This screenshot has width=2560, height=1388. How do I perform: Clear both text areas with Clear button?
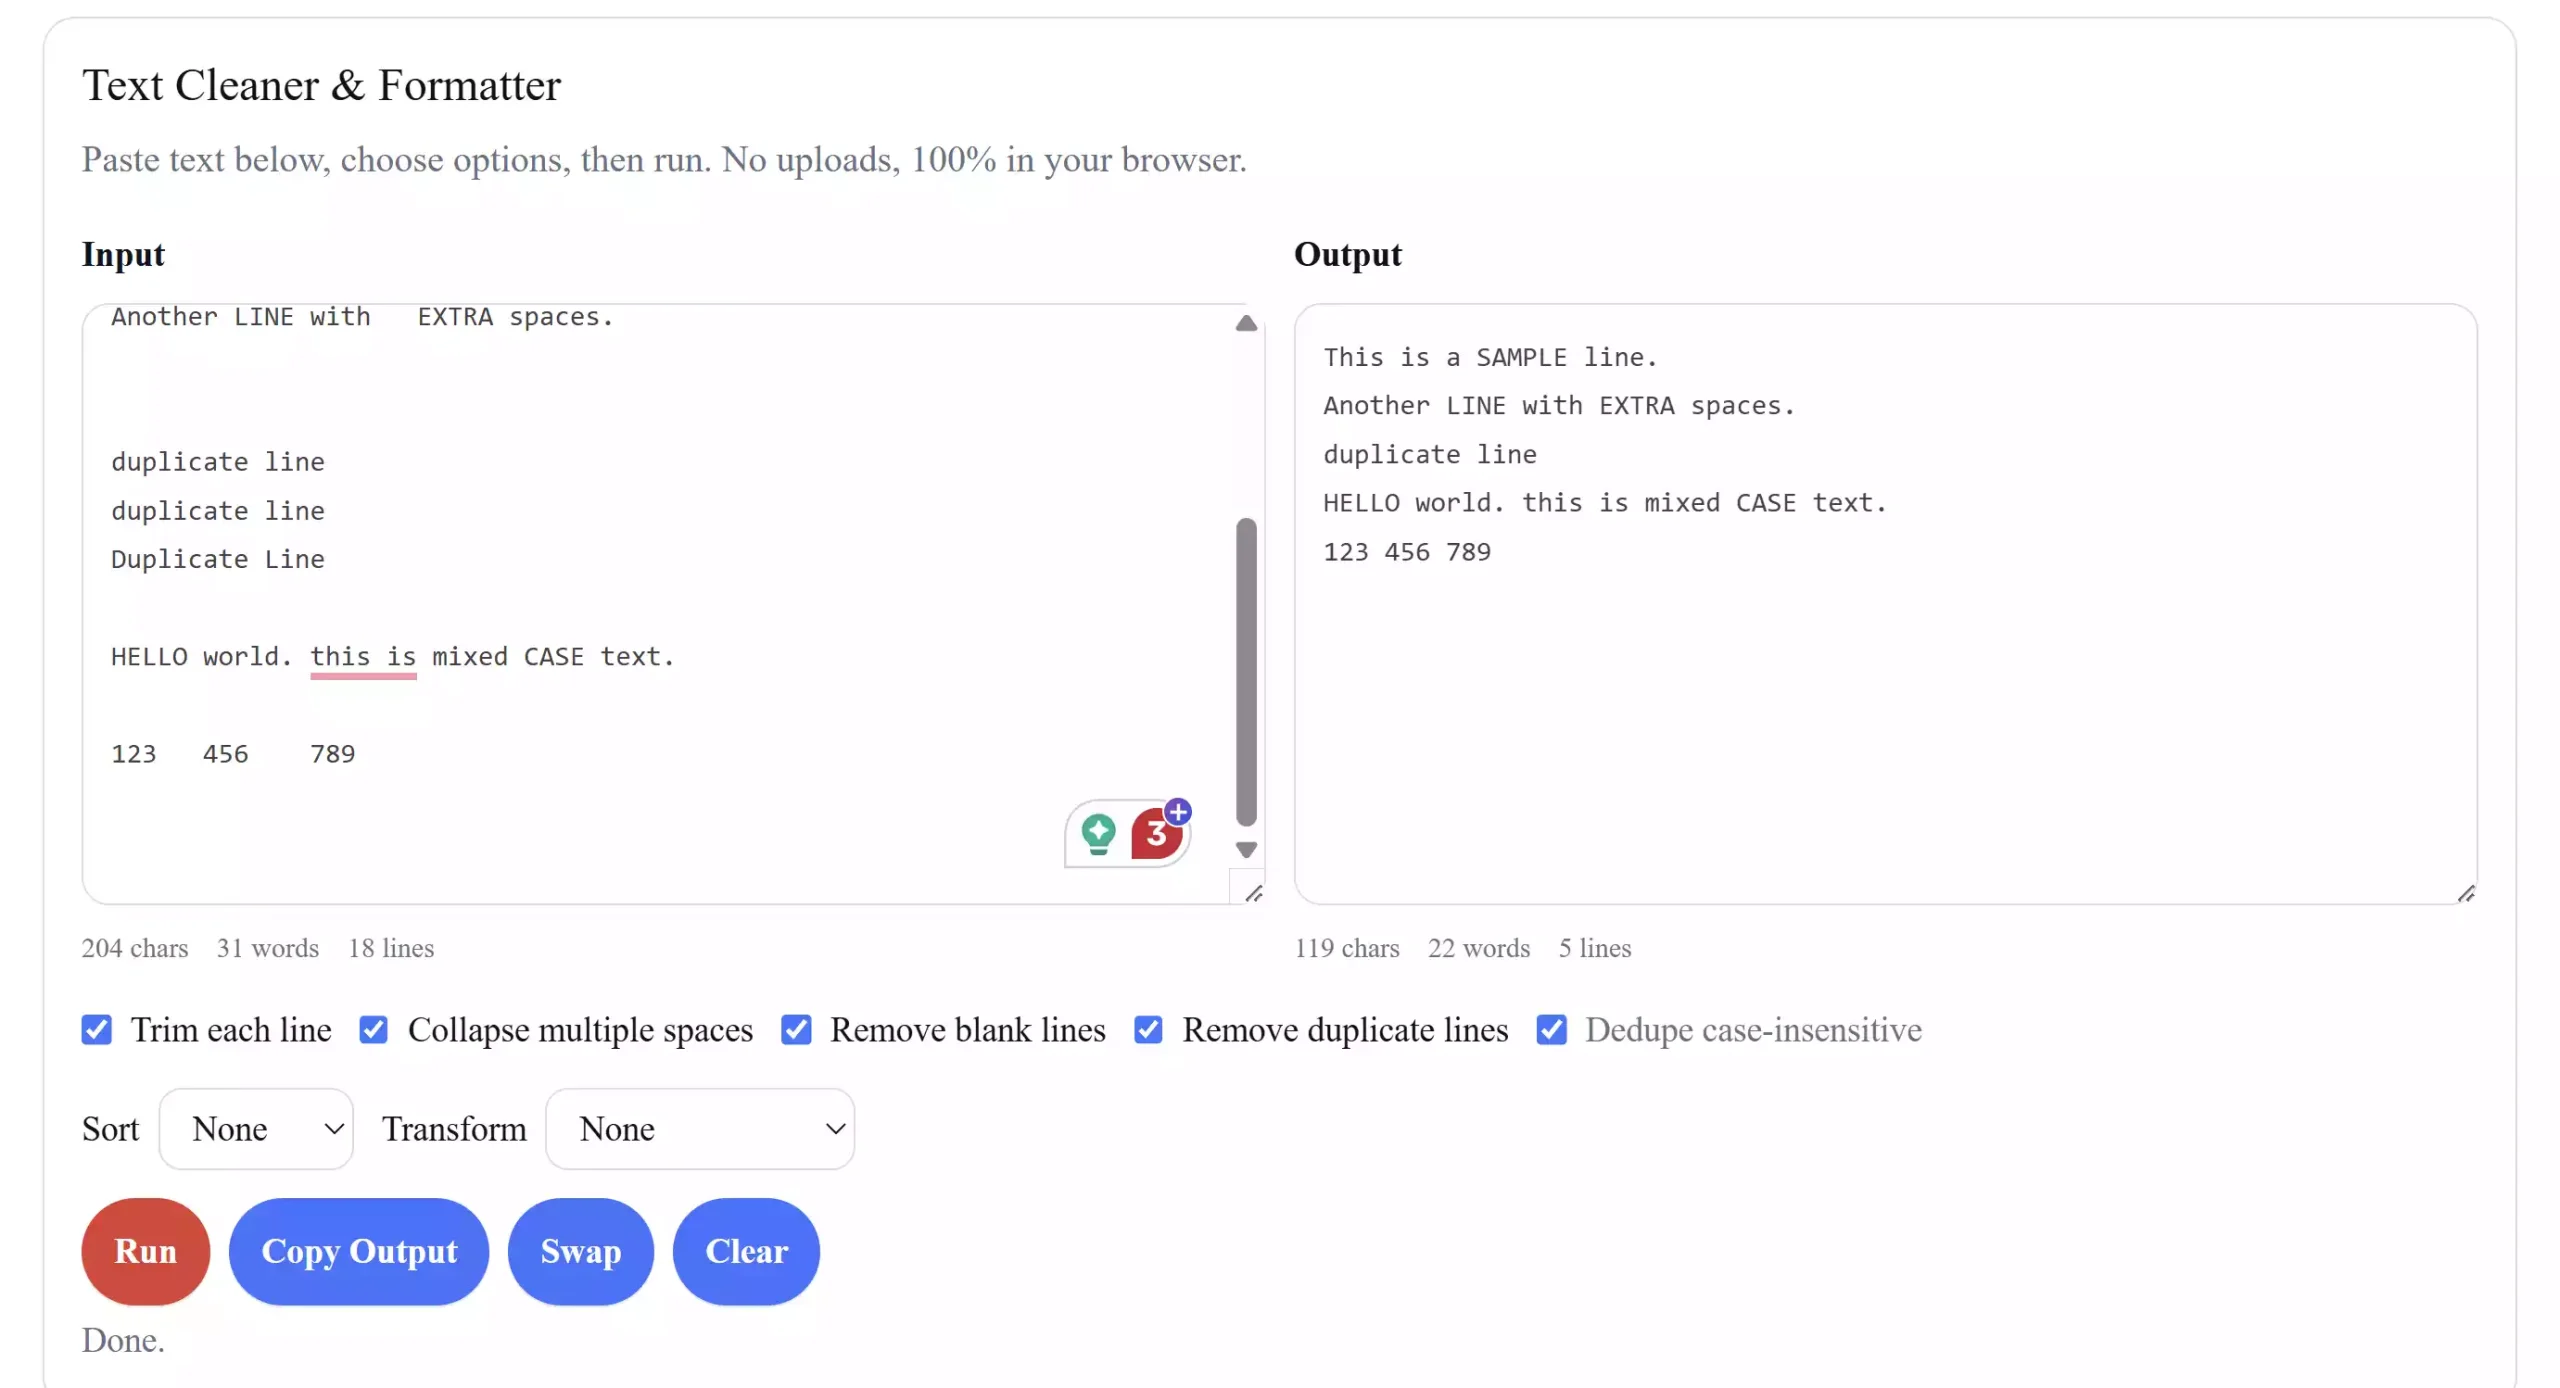(746, 1251)
